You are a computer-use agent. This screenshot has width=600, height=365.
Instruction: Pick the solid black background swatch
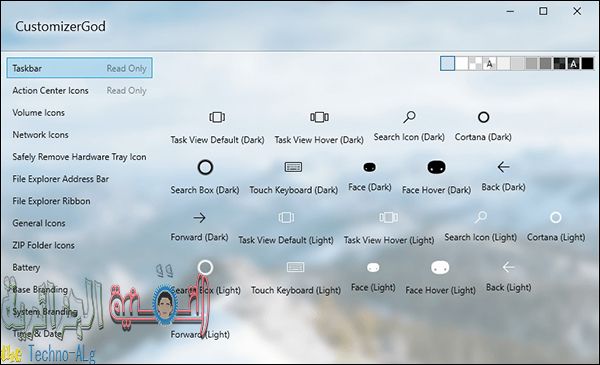click(x=587, y=64)
